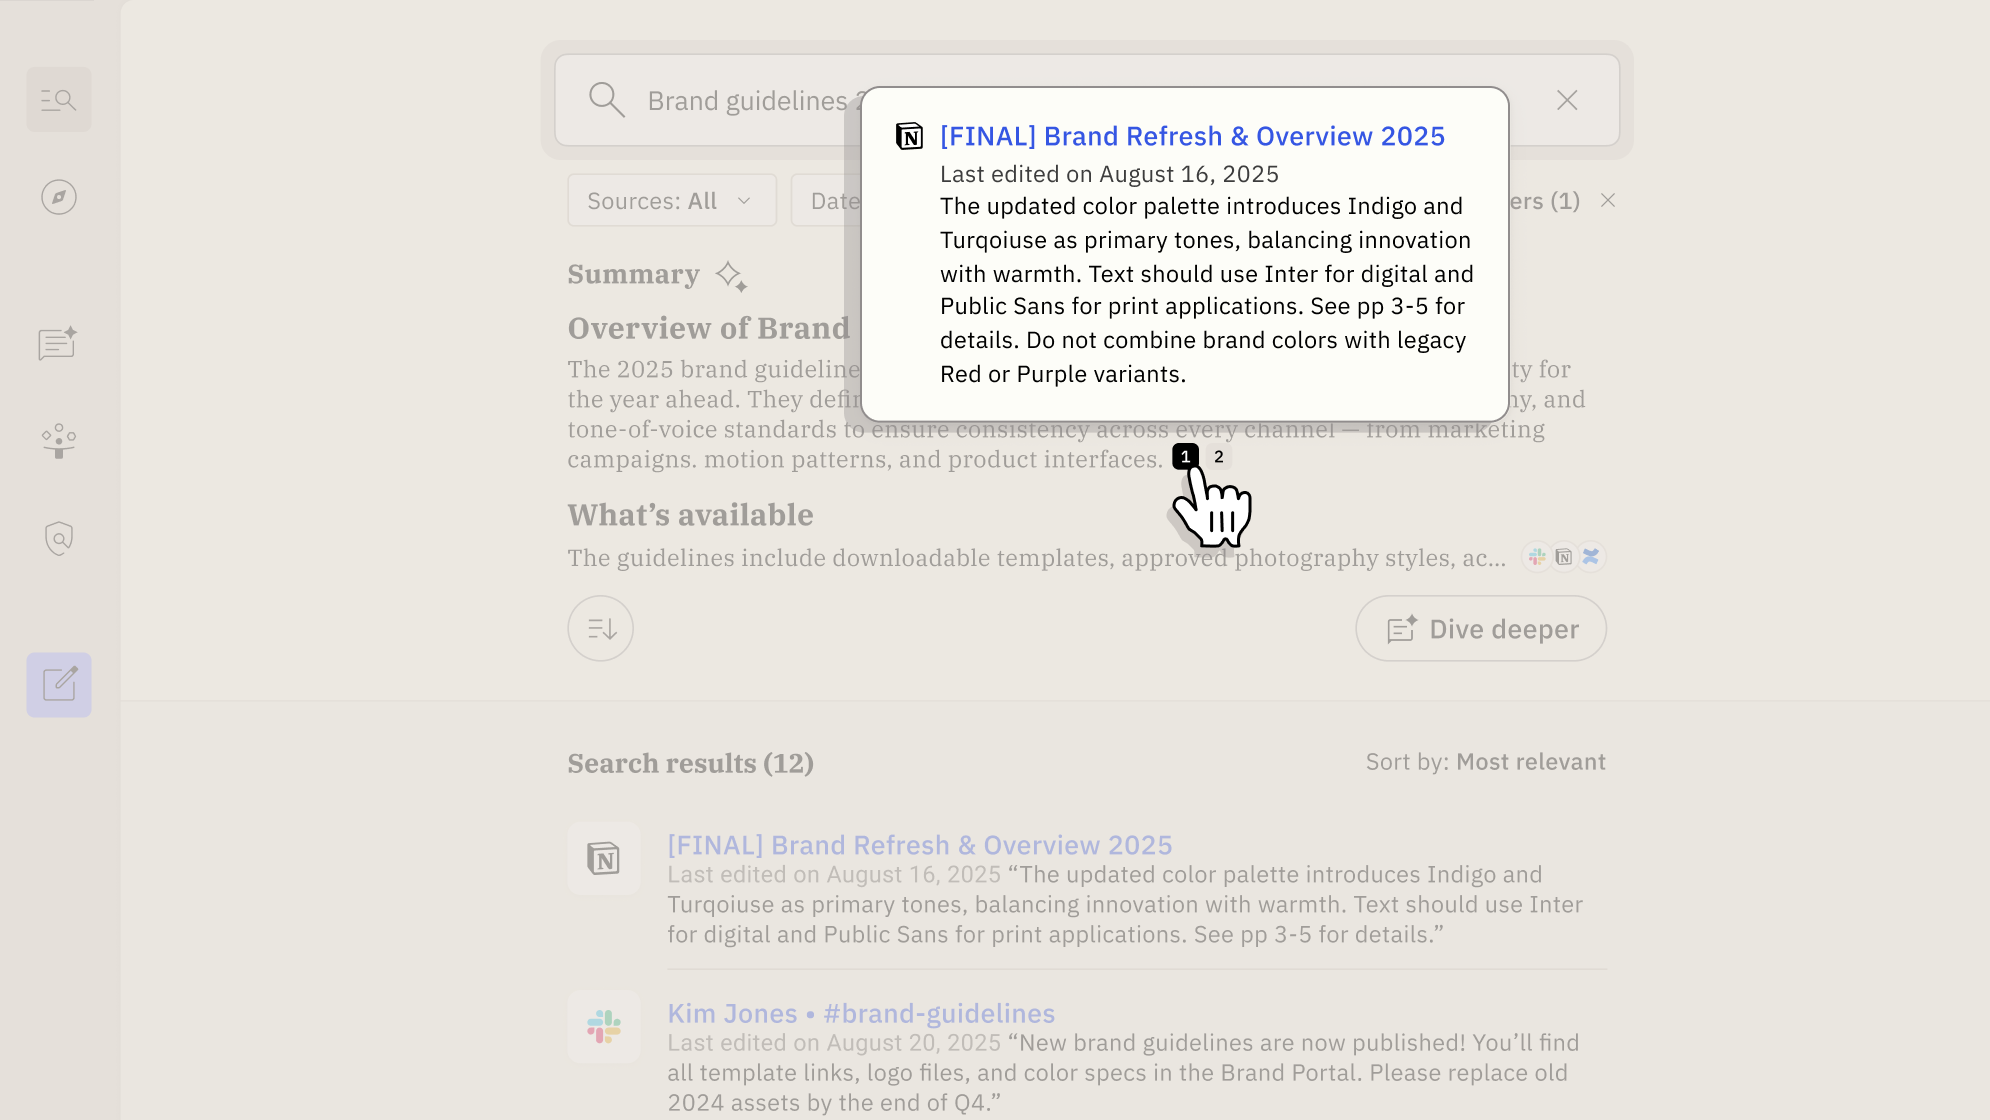Open the search list sidebar icon
This screenshot has width=1990, height=1120.
pyautogui.click(x=59, y=100)
